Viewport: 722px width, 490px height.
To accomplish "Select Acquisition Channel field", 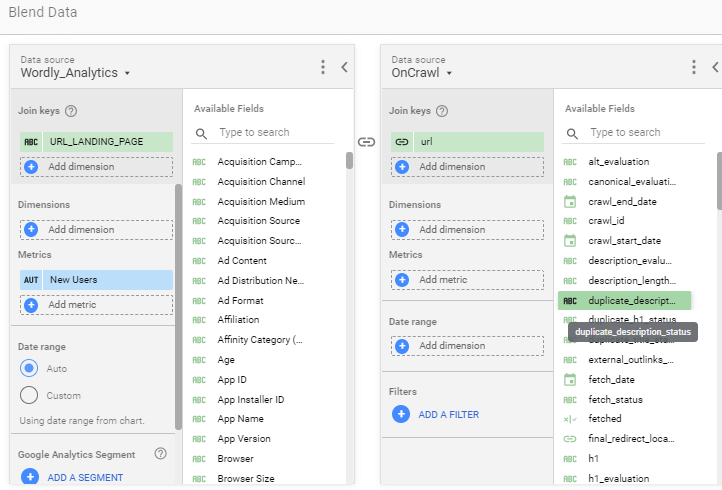I will point(261,182).
